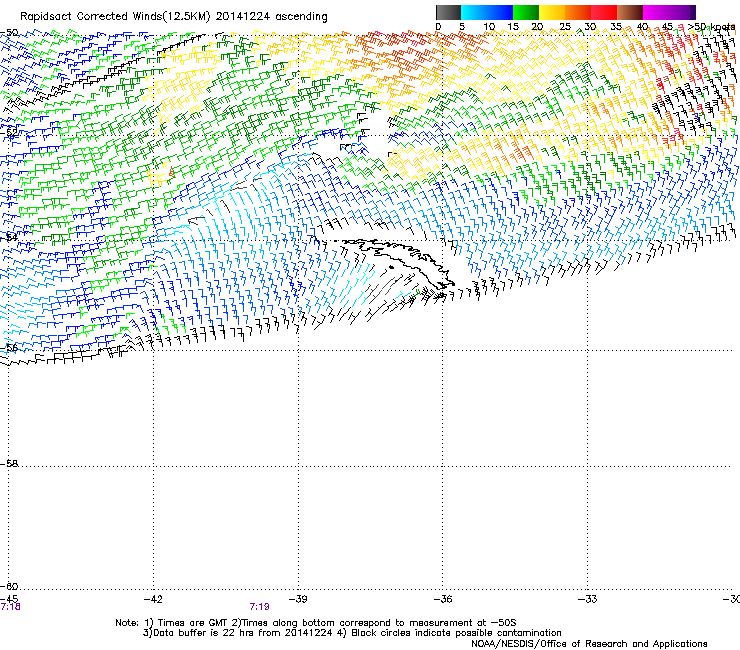Click the brown 35-40 knots color band
The width and height of the screenshot is (740, 650).
pyautogui.click(x=630, y=12)
